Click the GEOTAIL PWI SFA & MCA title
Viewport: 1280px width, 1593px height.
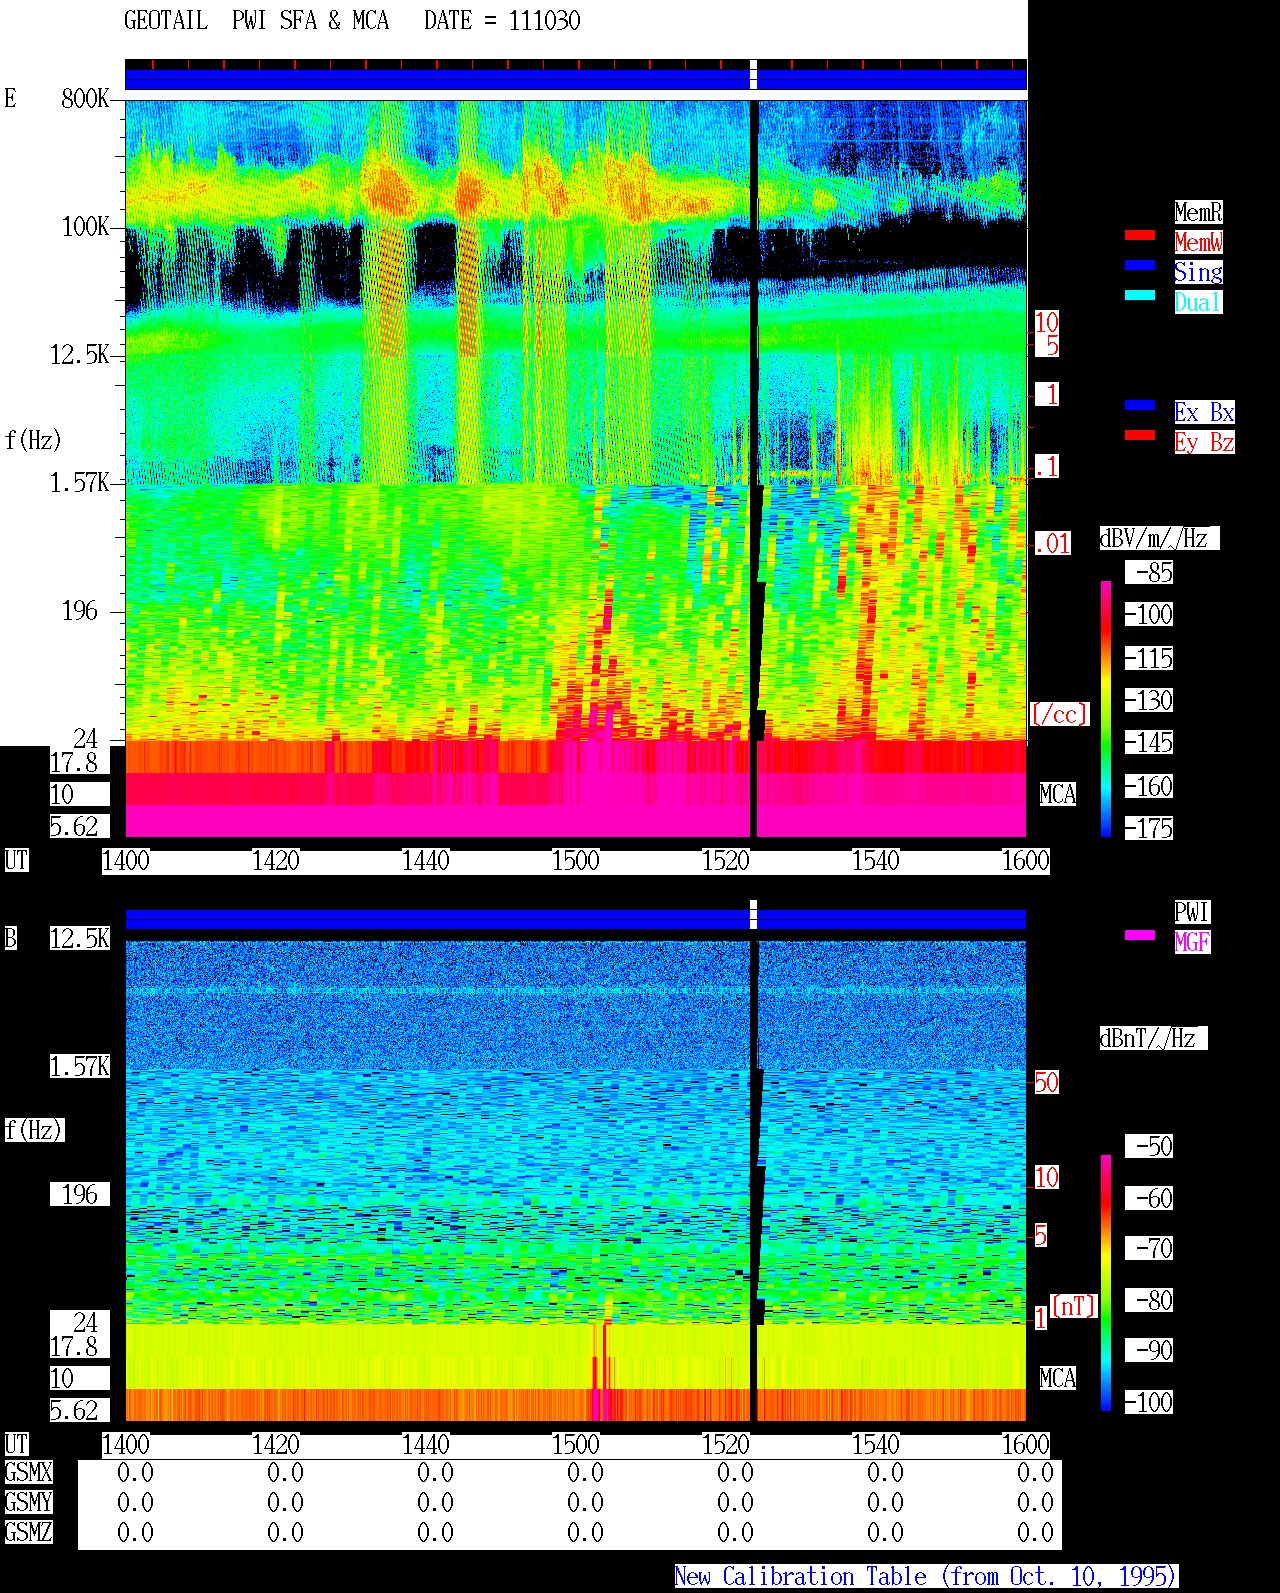pyautogui.click(x=256, y=21)
